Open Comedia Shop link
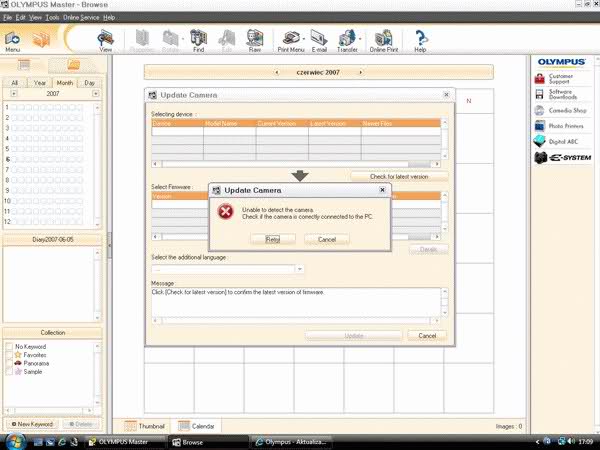The width and height of the screenshot is (600, 450). [561, 110]
